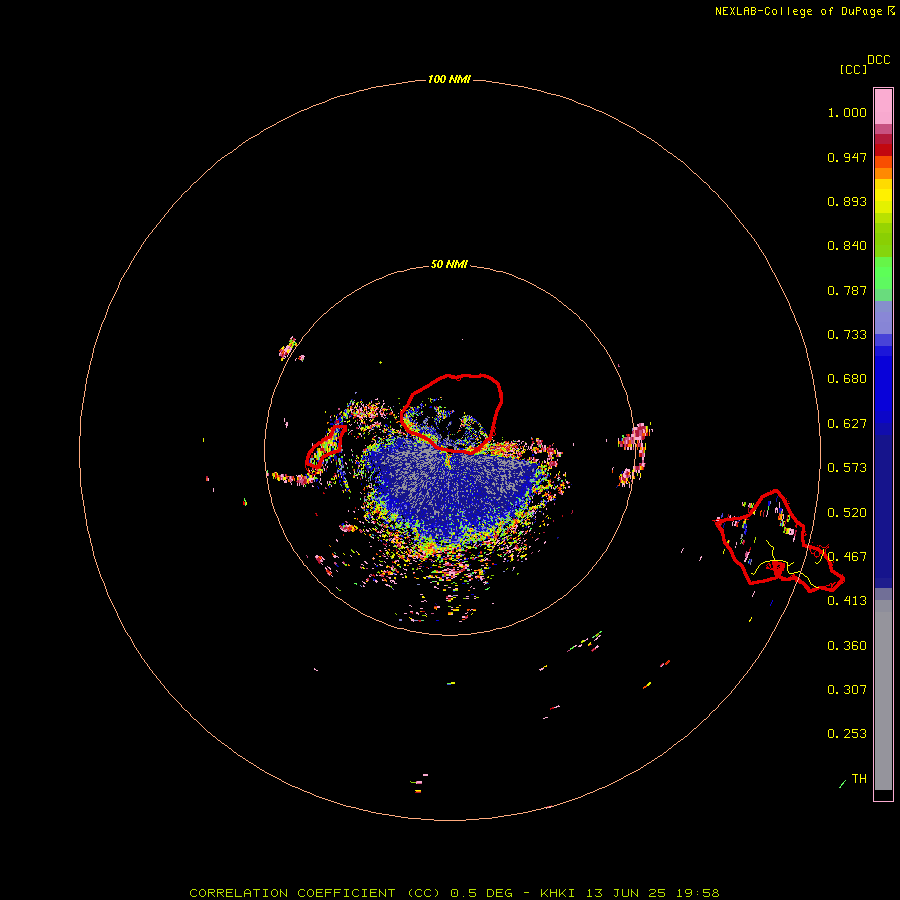Viewport: 900px width, 900px height.
Task: Click the 0.253 color scale value
Action: [847, 734]
